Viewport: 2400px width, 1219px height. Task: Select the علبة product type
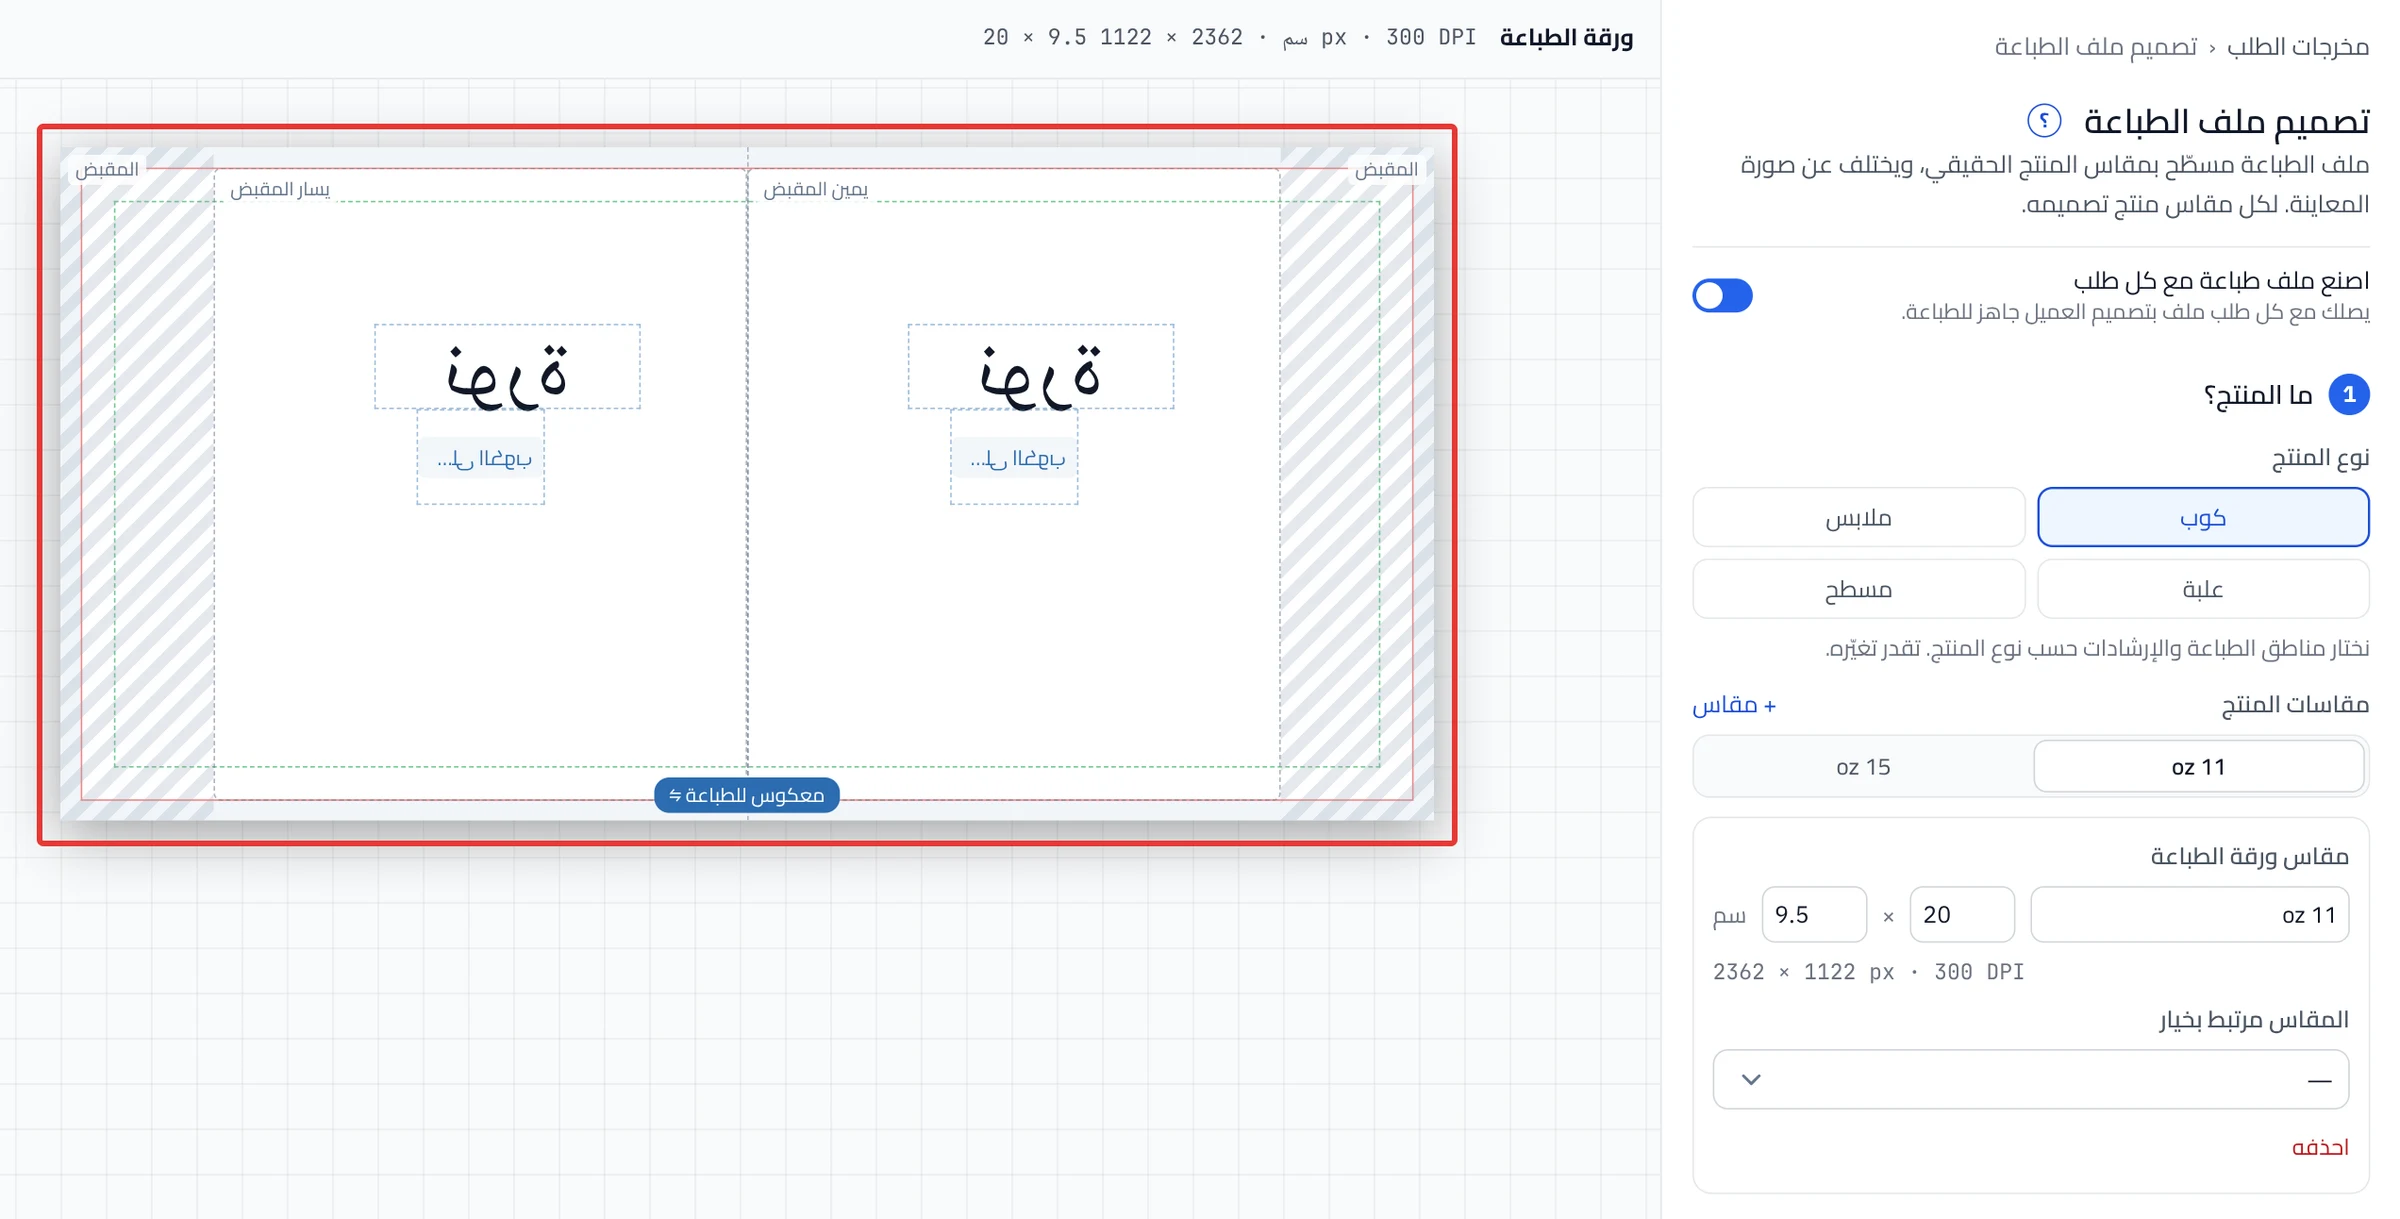[2203, 589]
